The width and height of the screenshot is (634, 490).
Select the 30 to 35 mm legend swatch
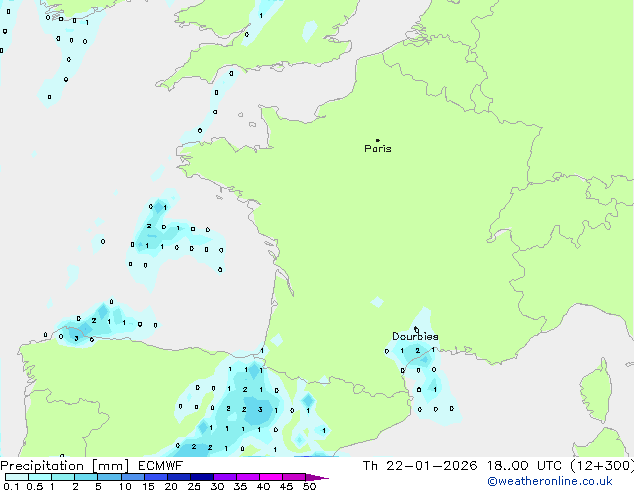coord(224,477)
